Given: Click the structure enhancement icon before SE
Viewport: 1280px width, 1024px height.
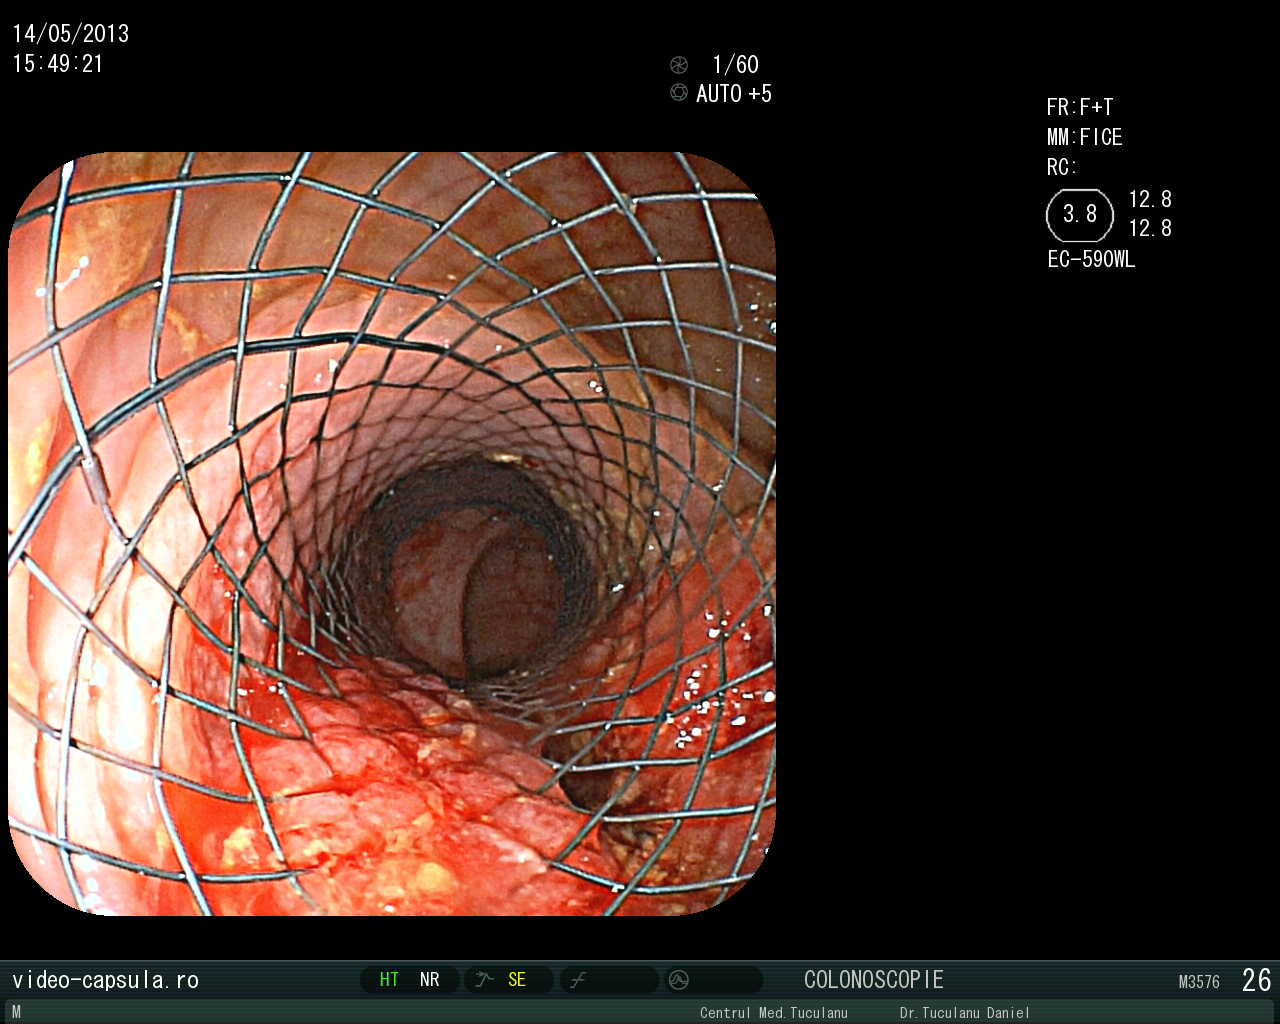Looking at the screenshot, I should pyautogui.click(x=484, y=980).
